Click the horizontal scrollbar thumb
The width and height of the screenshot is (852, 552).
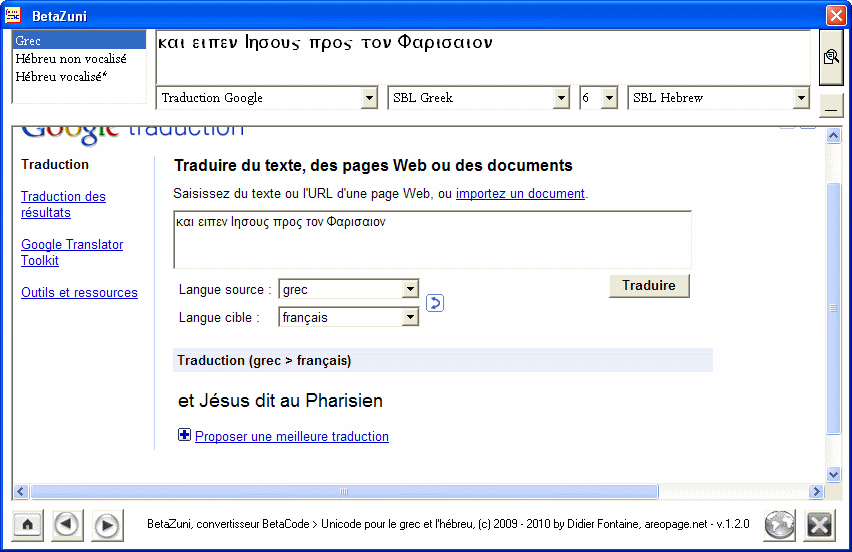[x=344, y=492]
